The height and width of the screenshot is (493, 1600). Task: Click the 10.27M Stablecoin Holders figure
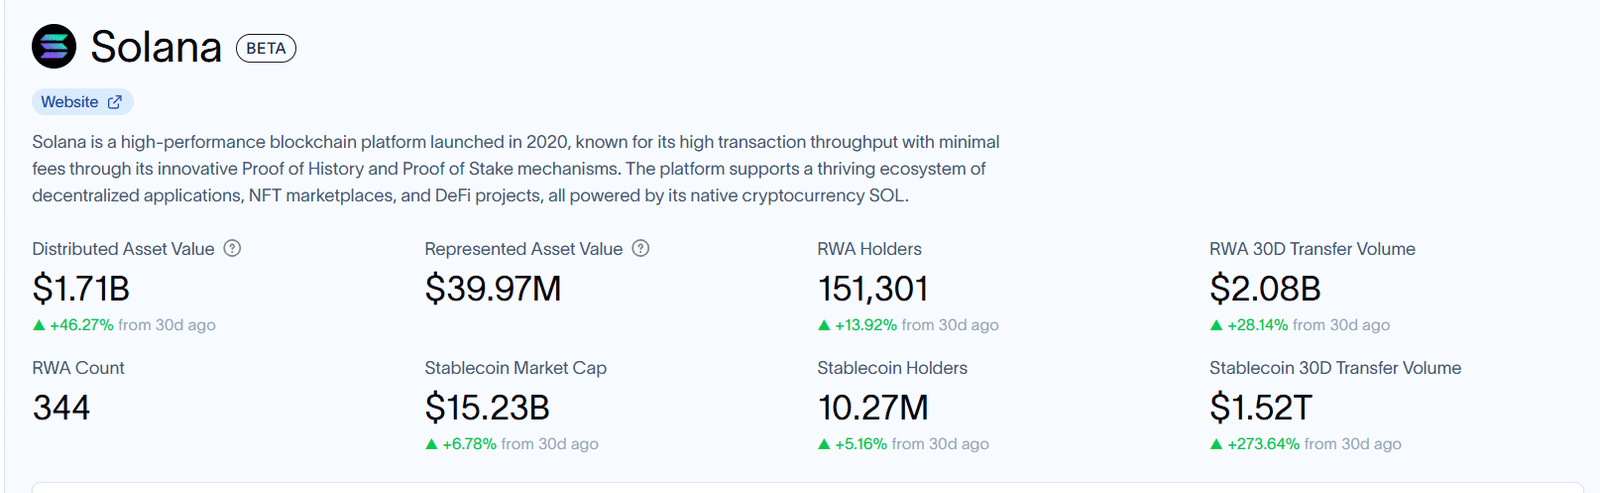(873, 408)
